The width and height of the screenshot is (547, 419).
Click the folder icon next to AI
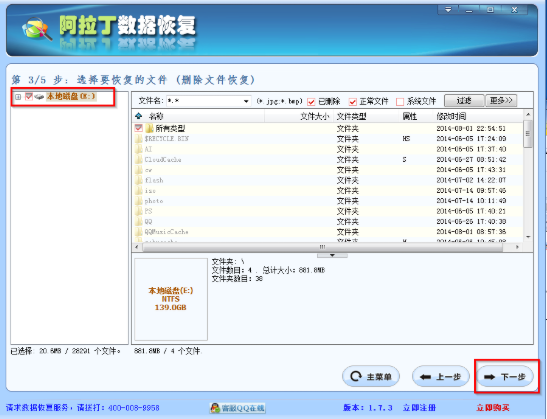139,149
